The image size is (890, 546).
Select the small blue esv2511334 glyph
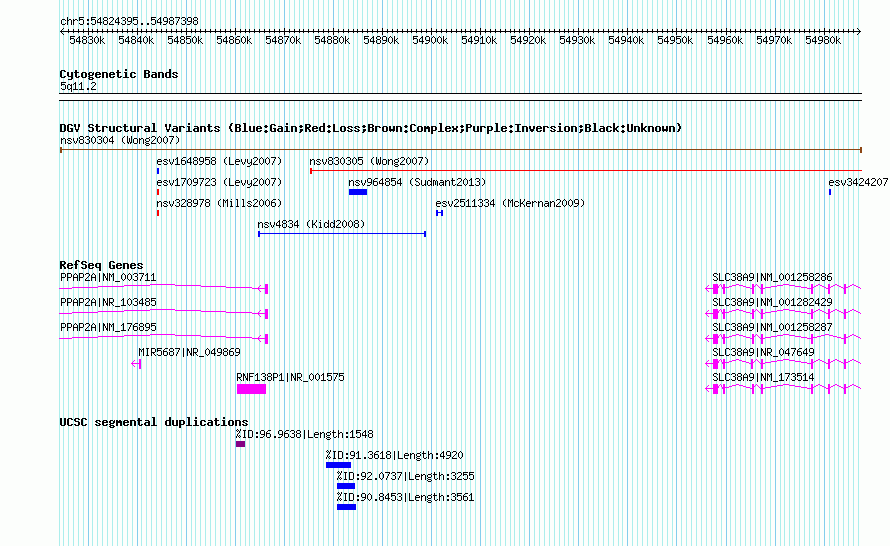tap(439, 213)
